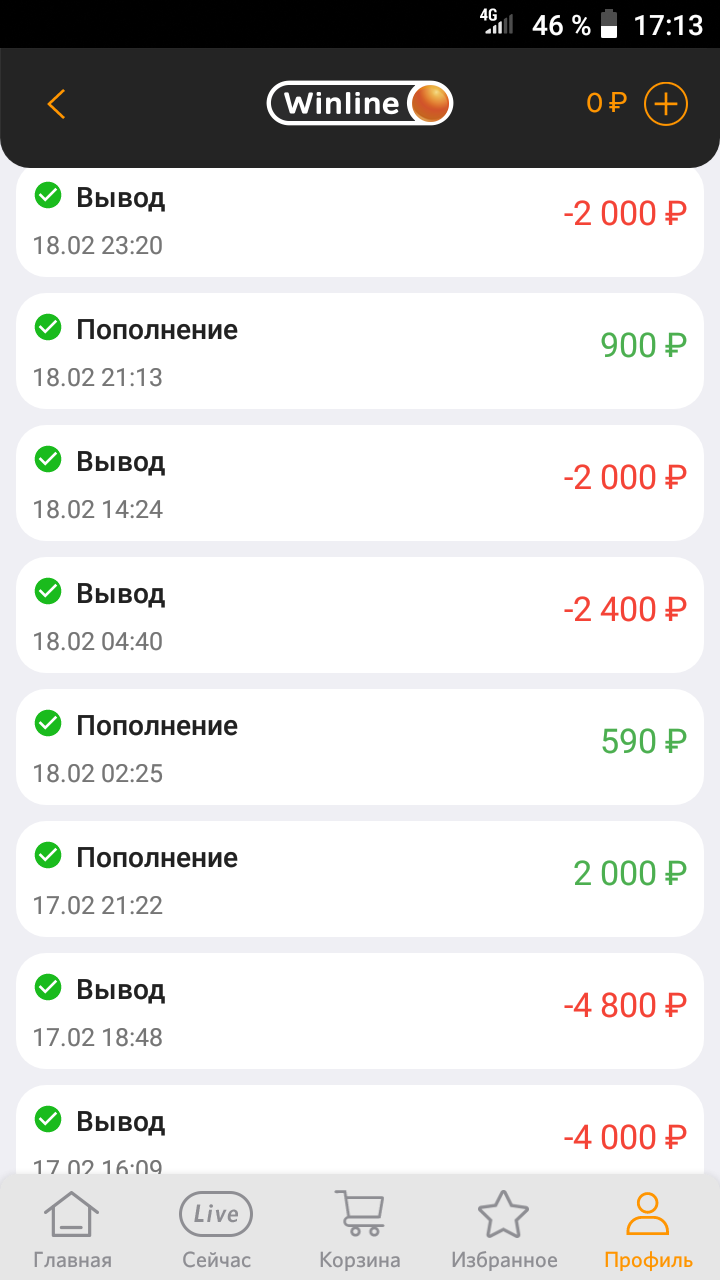Open the 590 ₽ Пополнение transaction
The image size is (720, 1280).
click(x=360, y=747)
